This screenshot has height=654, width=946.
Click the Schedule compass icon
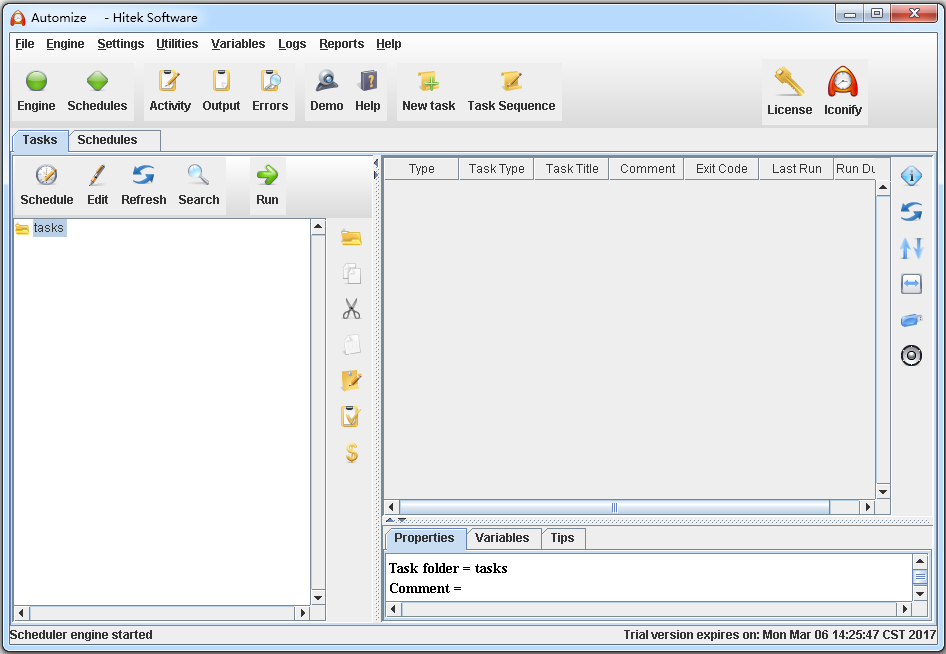pyautogui.click(x=46, y=175)
